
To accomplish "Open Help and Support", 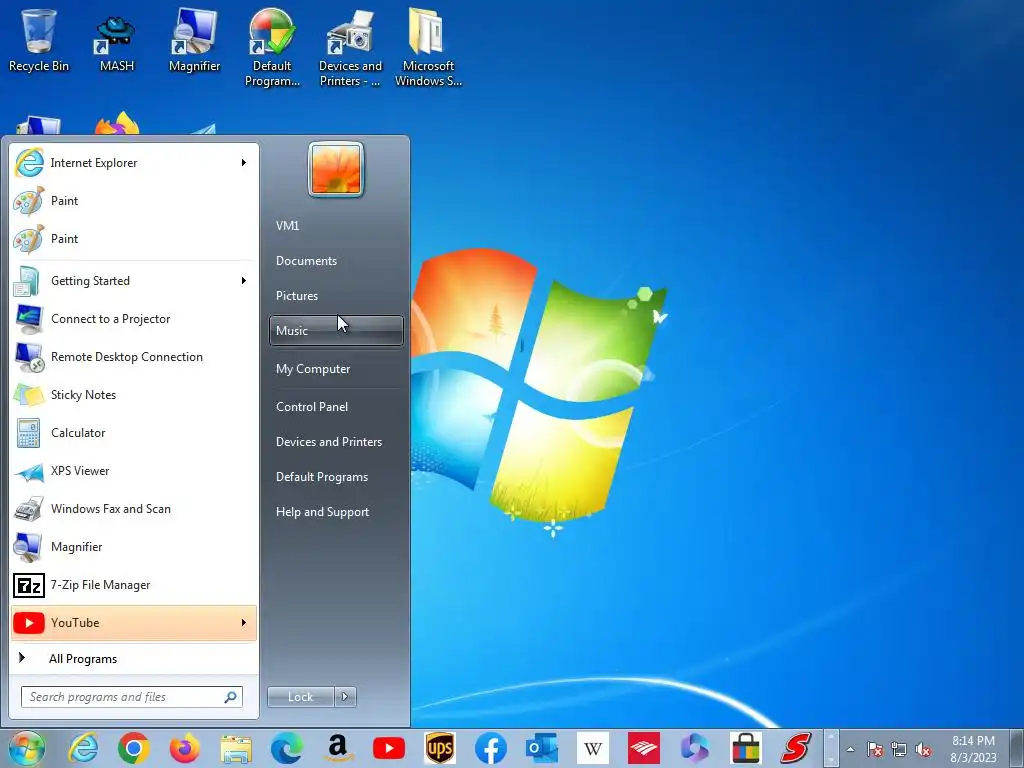I will (x=336, y=512).
